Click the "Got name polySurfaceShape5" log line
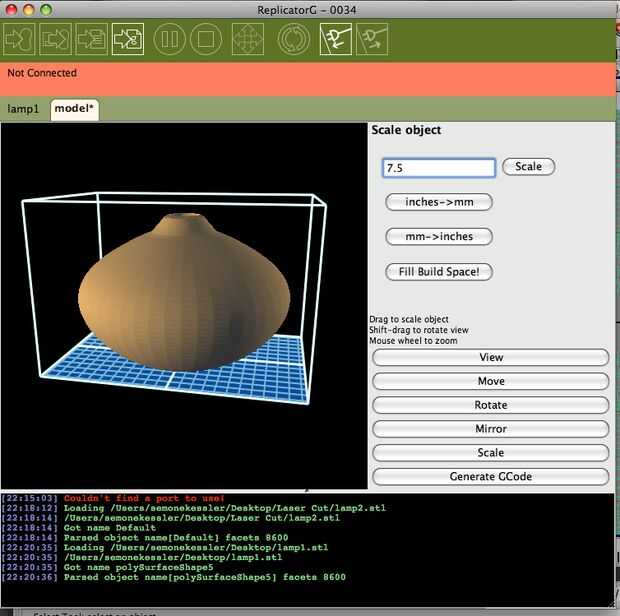620x616 pixels. coord(138,567)
